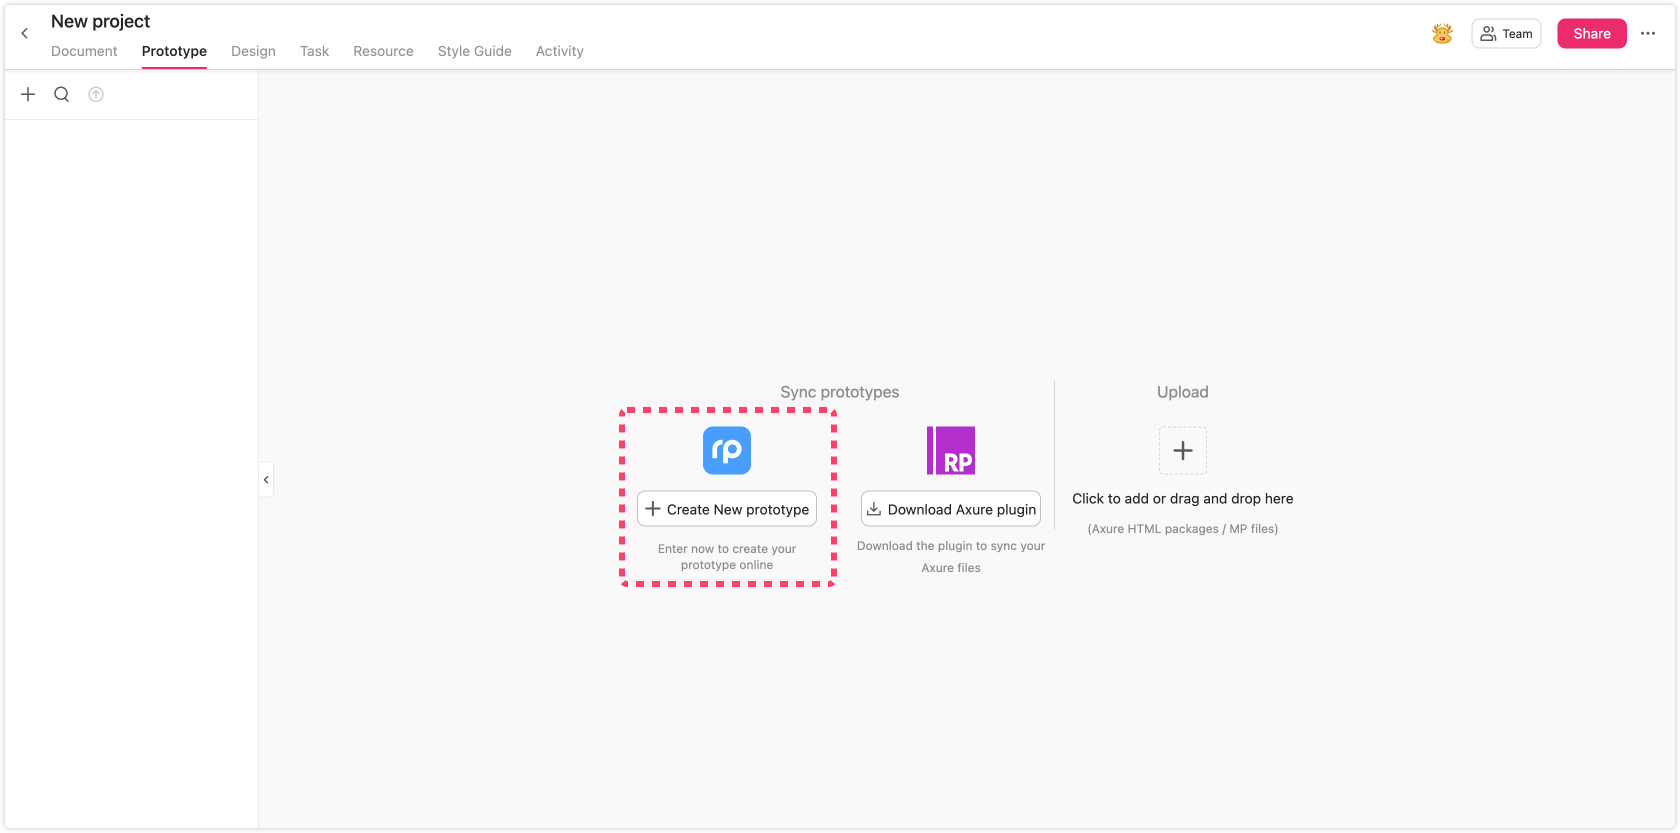Click the upload plus box
Screen dimensions: 1680x833
[1183, 450]
